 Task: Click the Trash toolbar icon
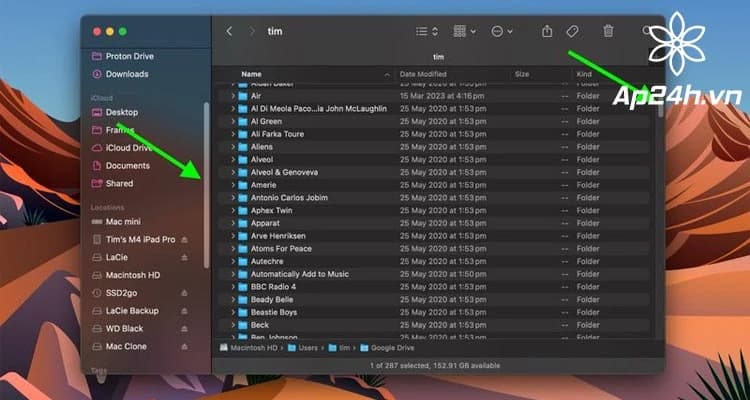(608, 32)
